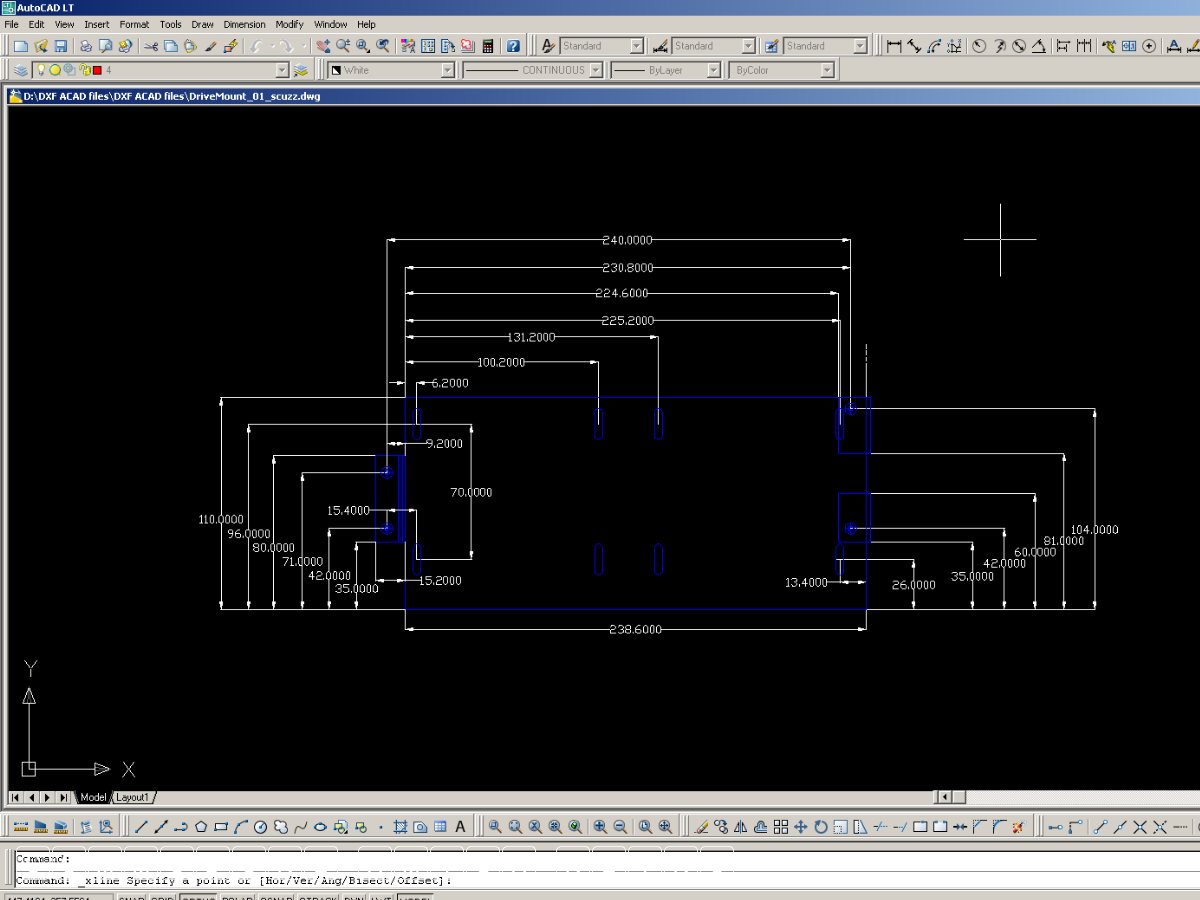Image resolution: width=1200 pixels, height=900 pixels.
Task: Select the Multiline Text tool
Action: pyautogui.click(x=460, y=827)
